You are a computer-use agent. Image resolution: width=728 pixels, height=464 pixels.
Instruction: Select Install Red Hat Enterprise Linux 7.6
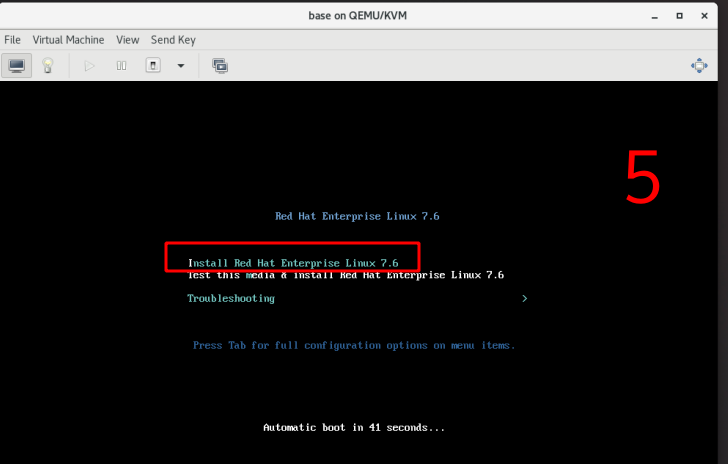293,263
